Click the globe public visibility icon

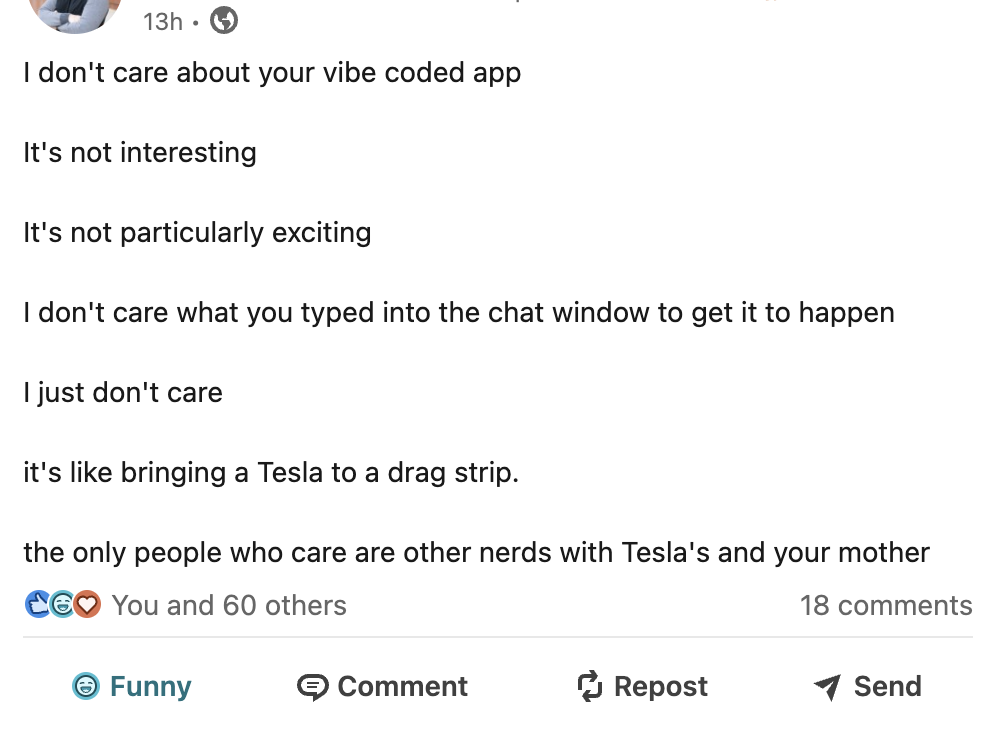(x=224, y=20)
